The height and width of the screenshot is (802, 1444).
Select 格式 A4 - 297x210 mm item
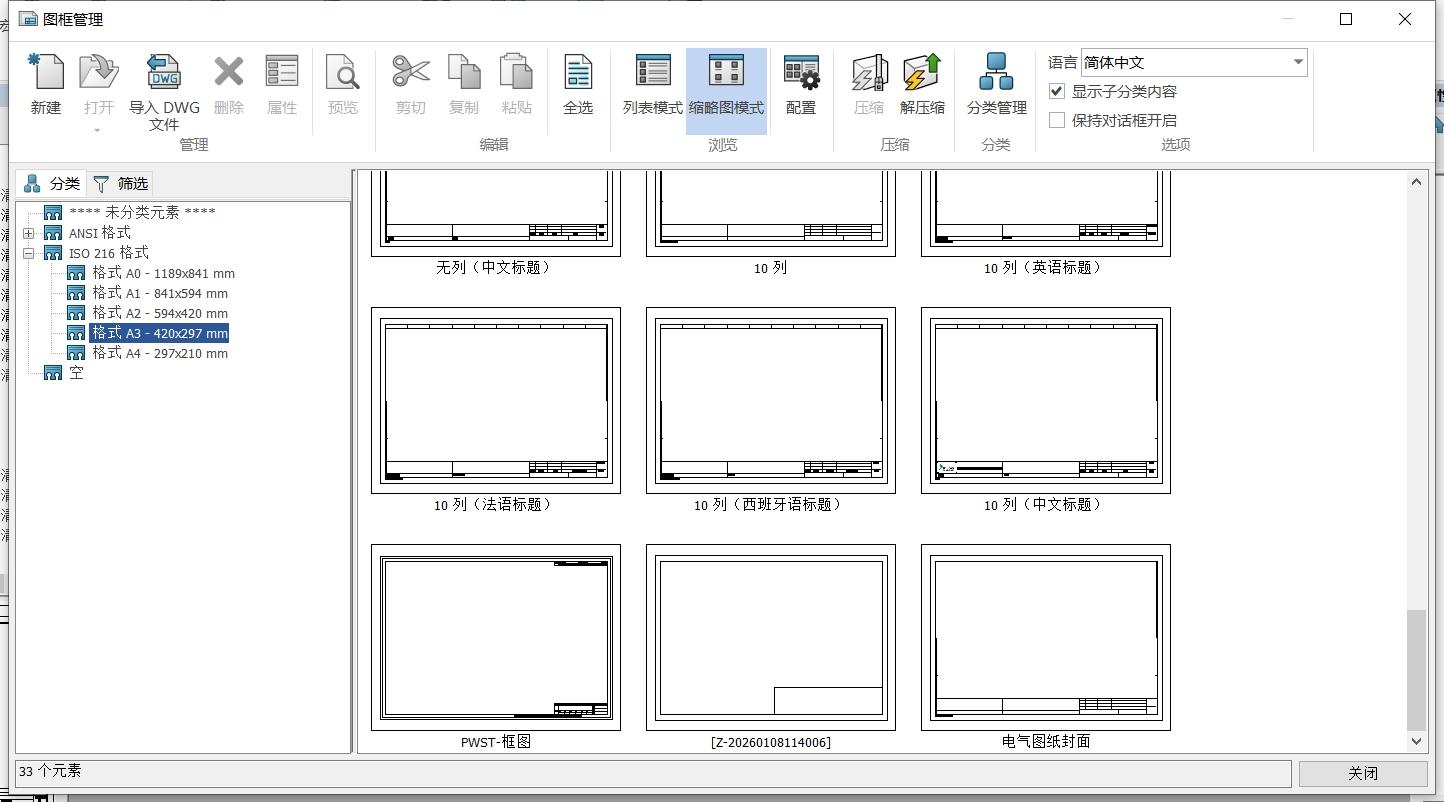(x=159, y=353)
